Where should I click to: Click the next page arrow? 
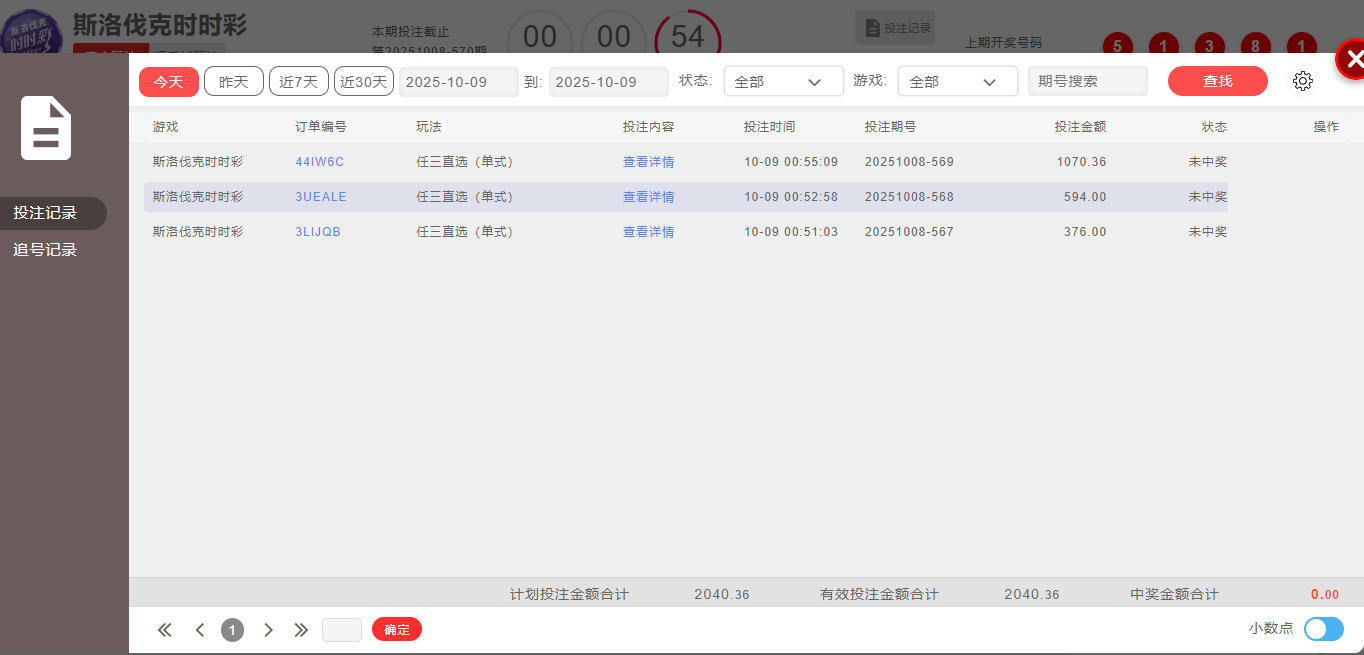pyautogui.click(x=268, y=630)
